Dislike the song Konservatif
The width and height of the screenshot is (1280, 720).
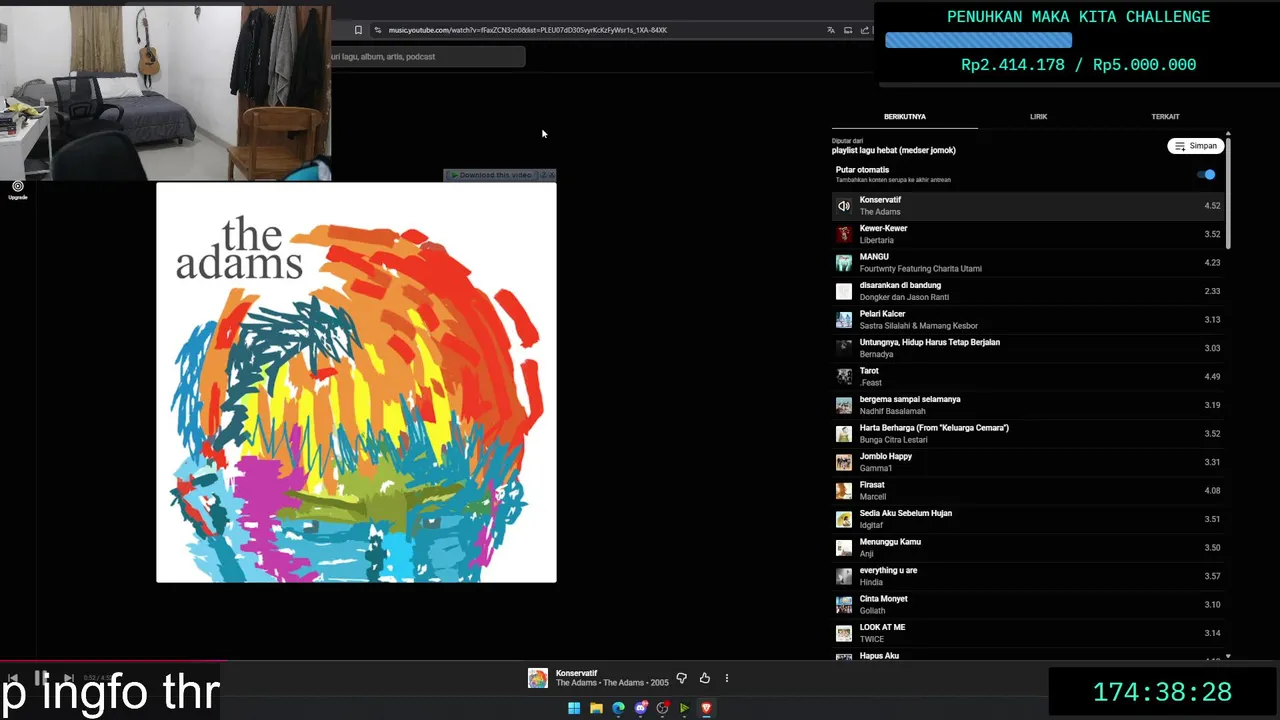point(682,678)
